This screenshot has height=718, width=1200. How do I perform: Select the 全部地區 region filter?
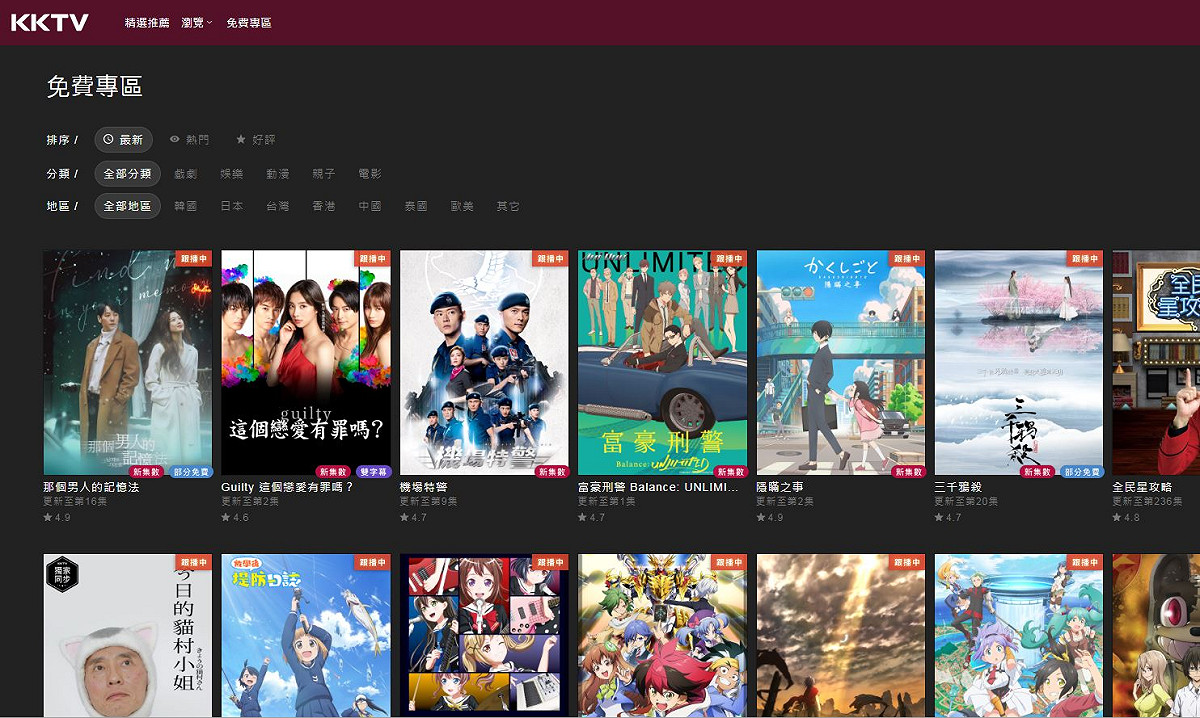127,206
